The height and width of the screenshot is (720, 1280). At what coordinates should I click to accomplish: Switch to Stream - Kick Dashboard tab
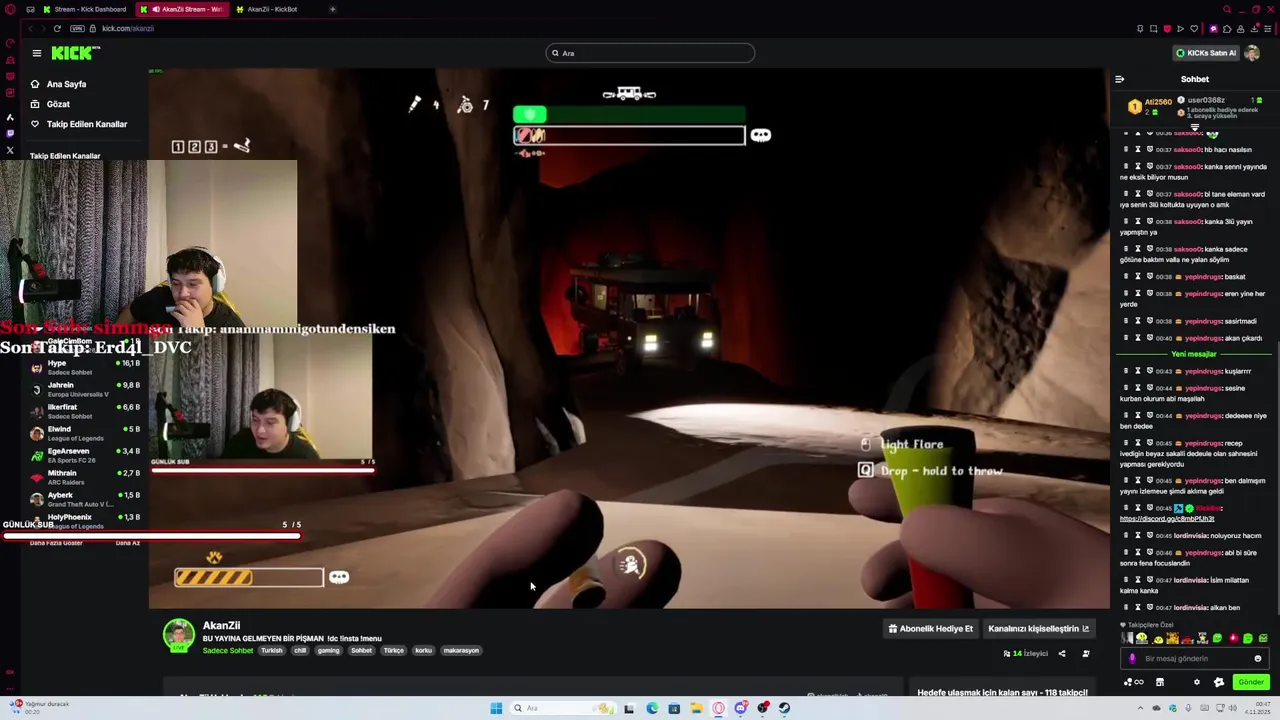(x=84, y=9)
